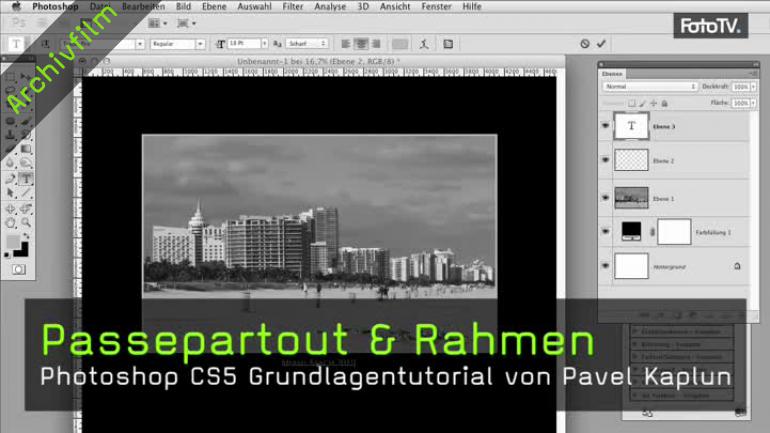The width and height of the screenshot is (770, 433).
Task: Select the Gradient tool
Action: point(26,149)
